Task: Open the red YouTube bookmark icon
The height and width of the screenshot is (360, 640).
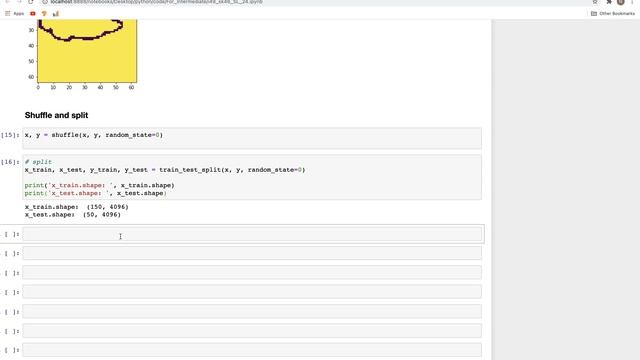Action: coord(33,13)
